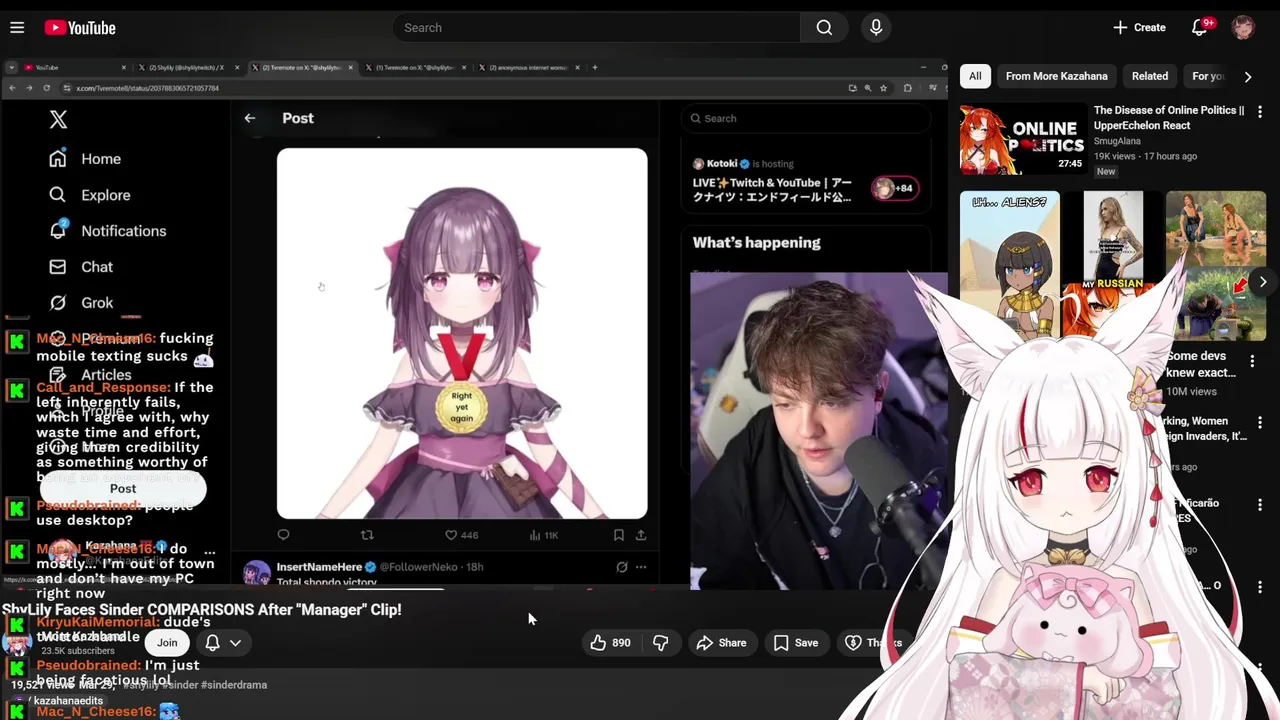Click the Join channel button
1280x720 pixels.
(167, 643)
